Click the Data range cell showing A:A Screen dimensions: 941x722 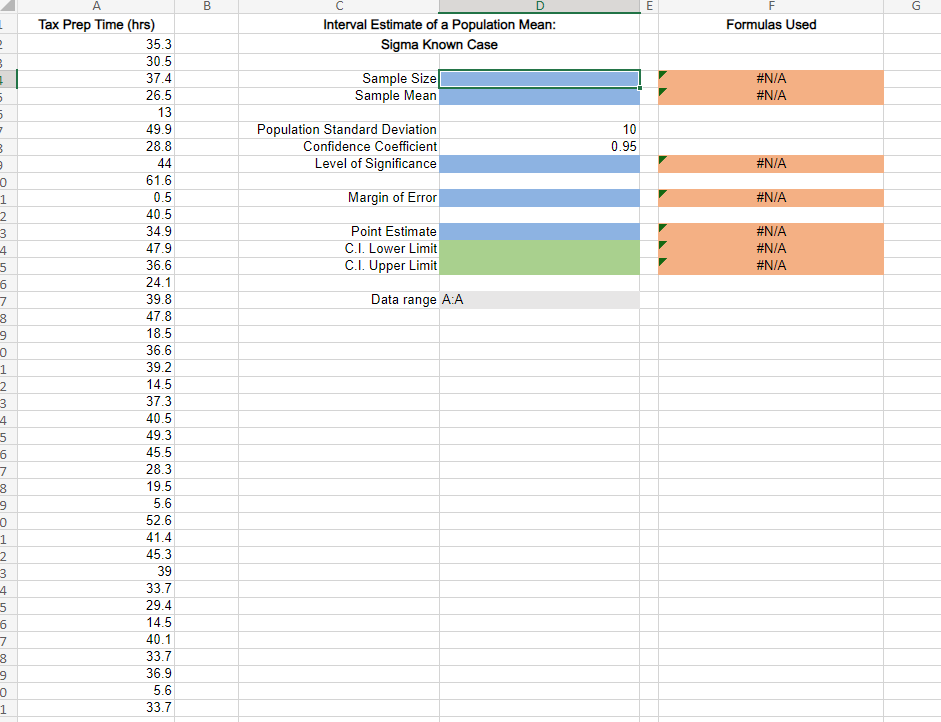[539, 298]
